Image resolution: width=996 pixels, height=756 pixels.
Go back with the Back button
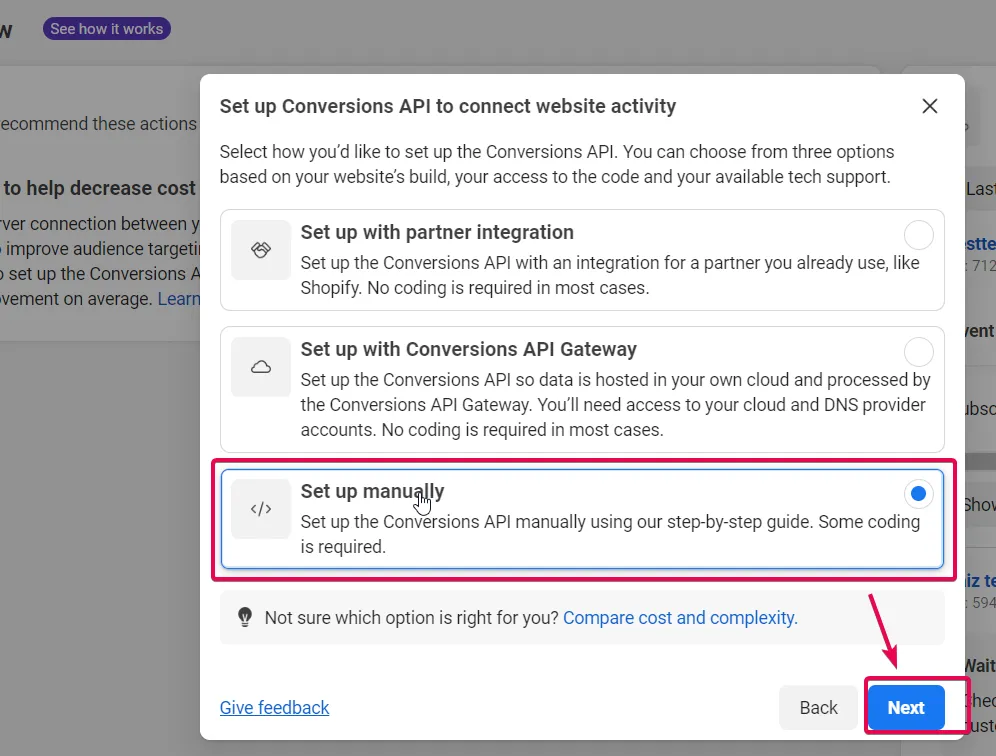pyautogui.click(x=818, y=708)
